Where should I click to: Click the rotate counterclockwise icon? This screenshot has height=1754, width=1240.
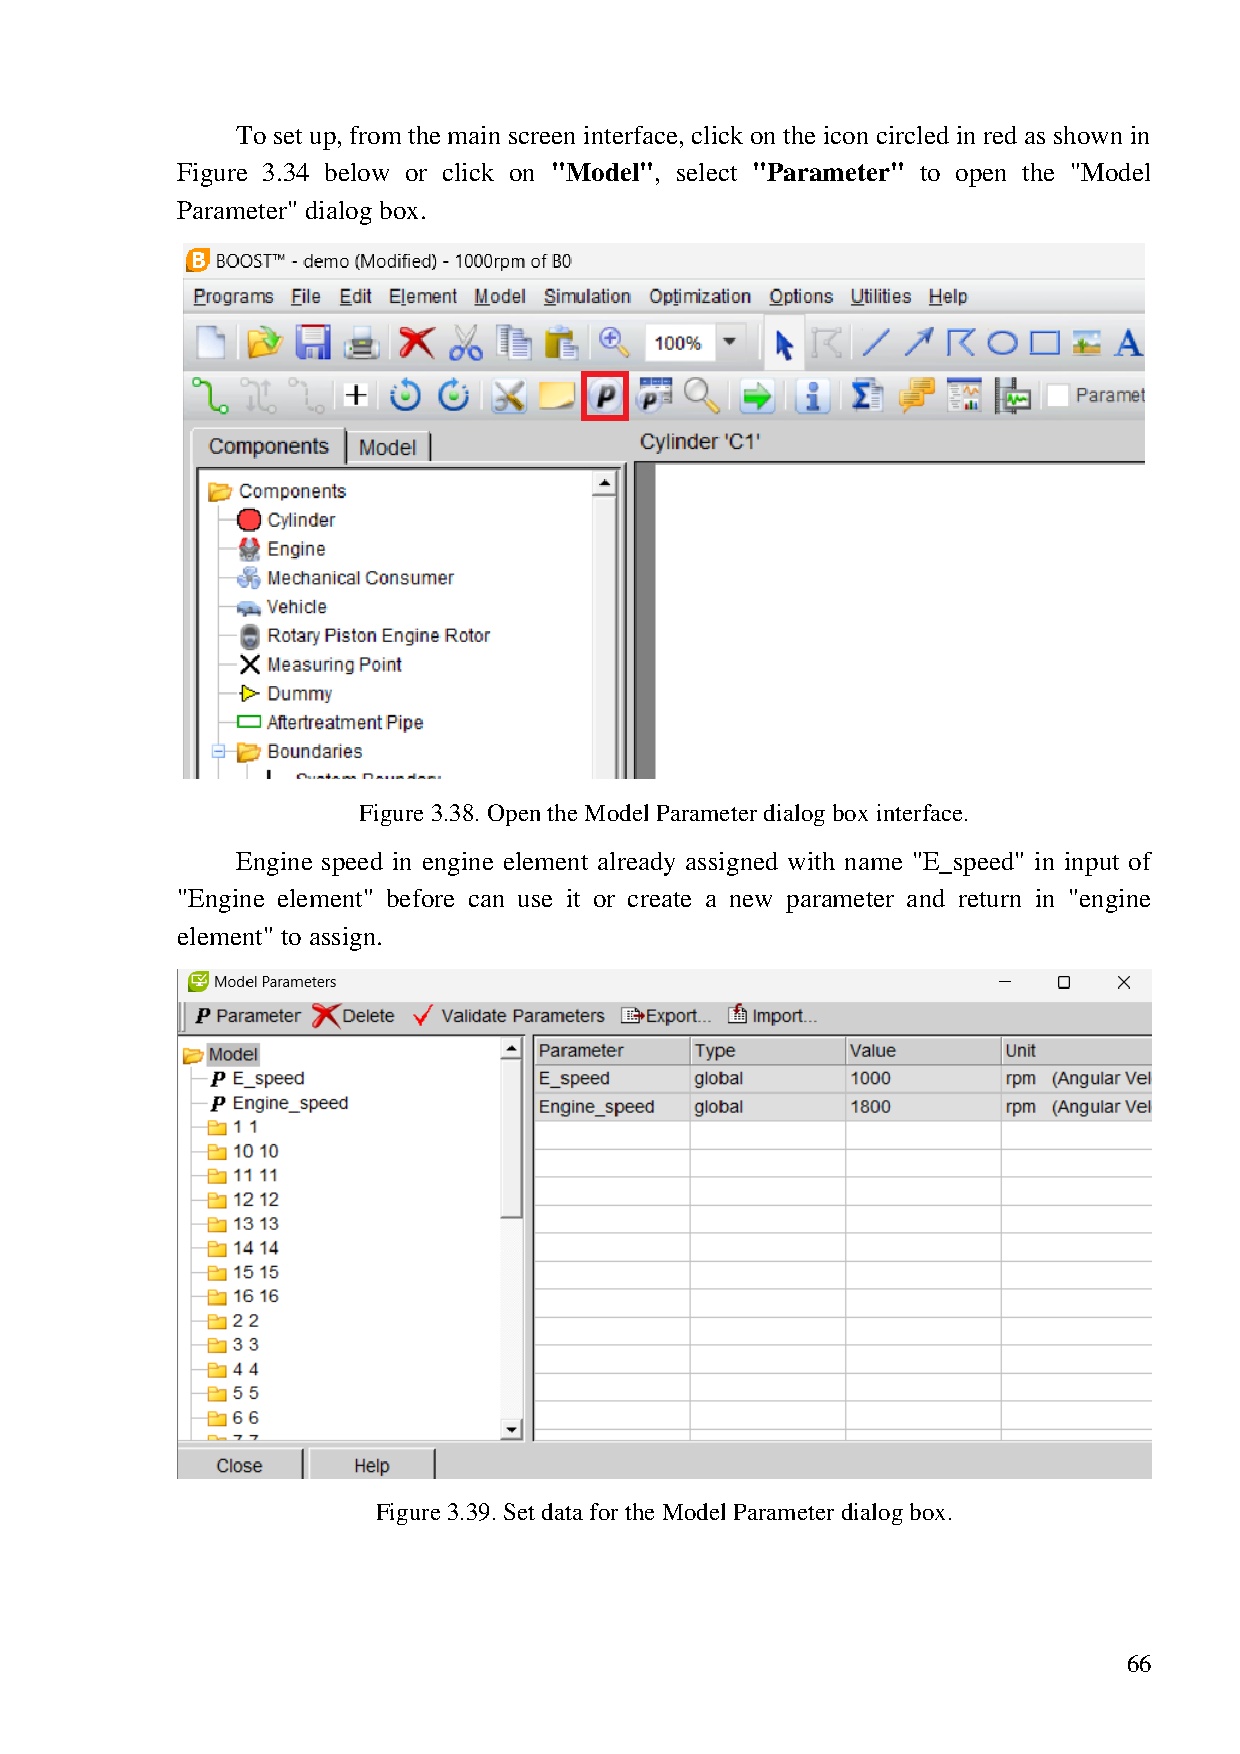click(405, 396)
